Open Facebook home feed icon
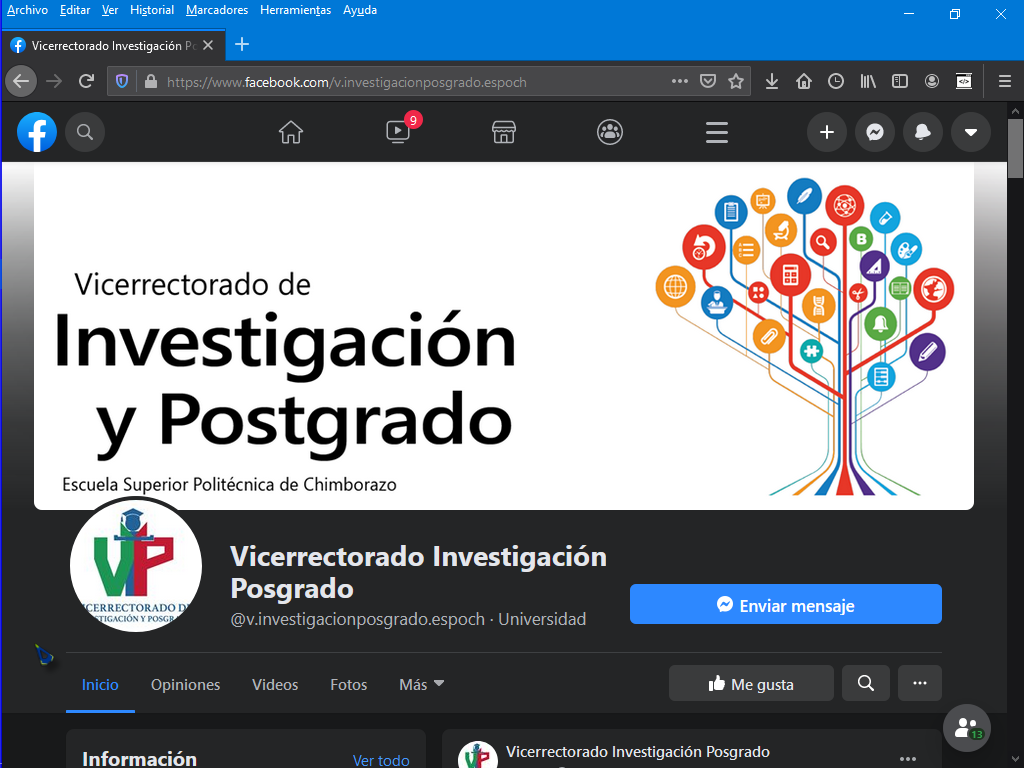Screen dimensions: 1024x768 (x=290, y=132)
